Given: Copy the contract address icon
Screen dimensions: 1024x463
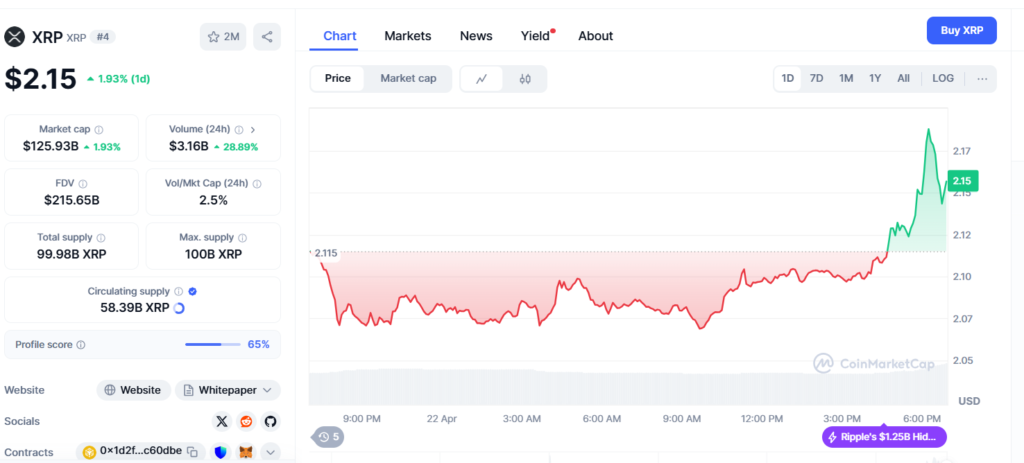Looking at the screenshot, I should (x=192, y=451).
